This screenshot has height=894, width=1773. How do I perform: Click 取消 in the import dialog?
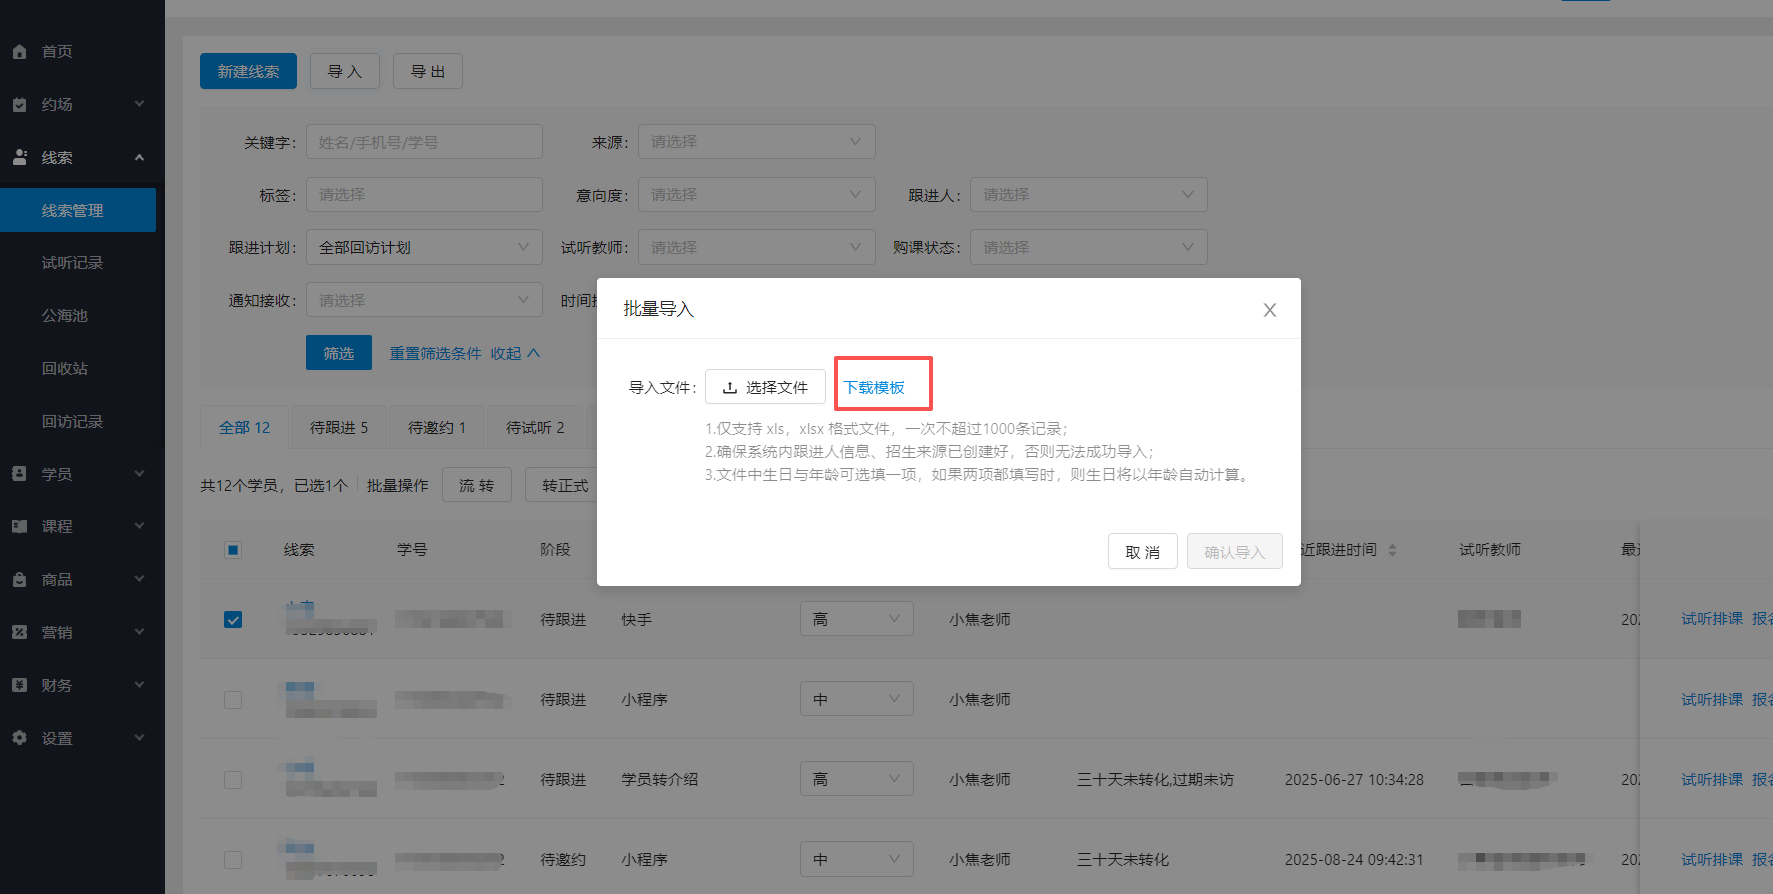click(1143, 552)
